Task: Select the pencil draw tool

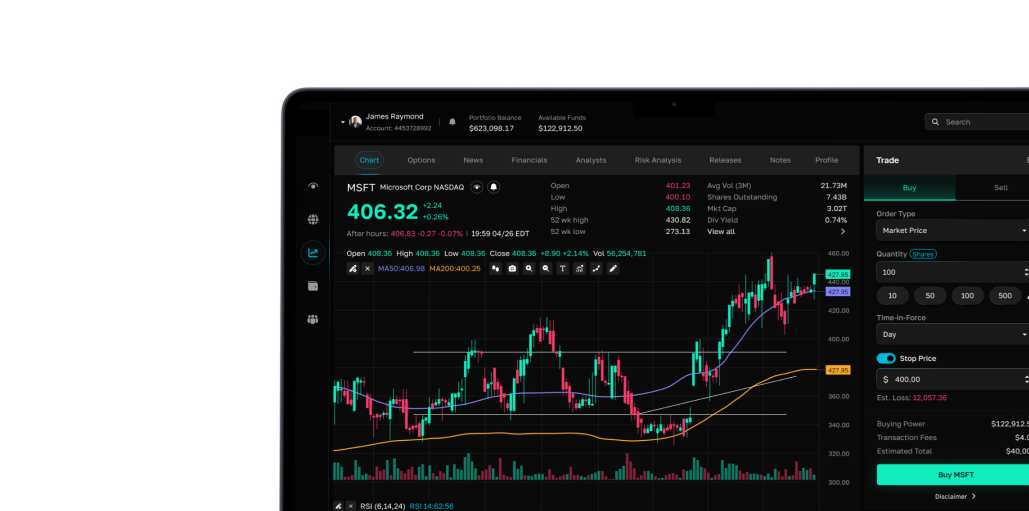Action: tap(613, 268)
